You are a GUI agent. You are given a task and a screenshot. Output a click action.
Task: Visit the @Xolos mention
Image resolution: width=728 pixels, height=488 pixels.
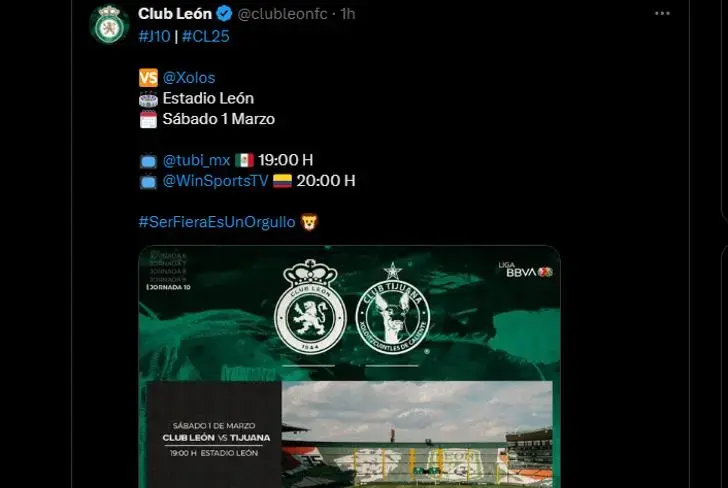tap(189, 78)
